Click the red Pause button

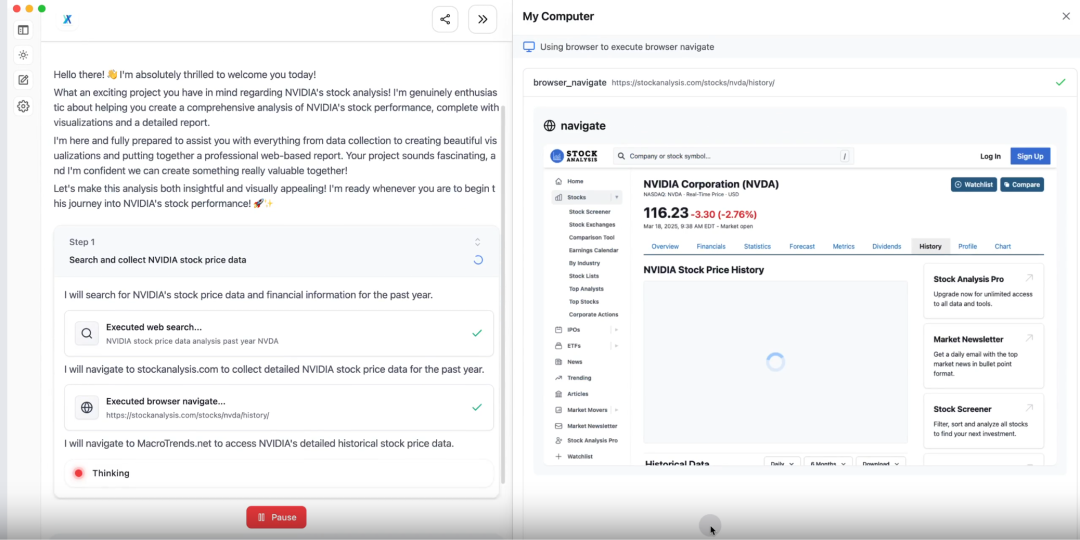[x=276, y=517]
